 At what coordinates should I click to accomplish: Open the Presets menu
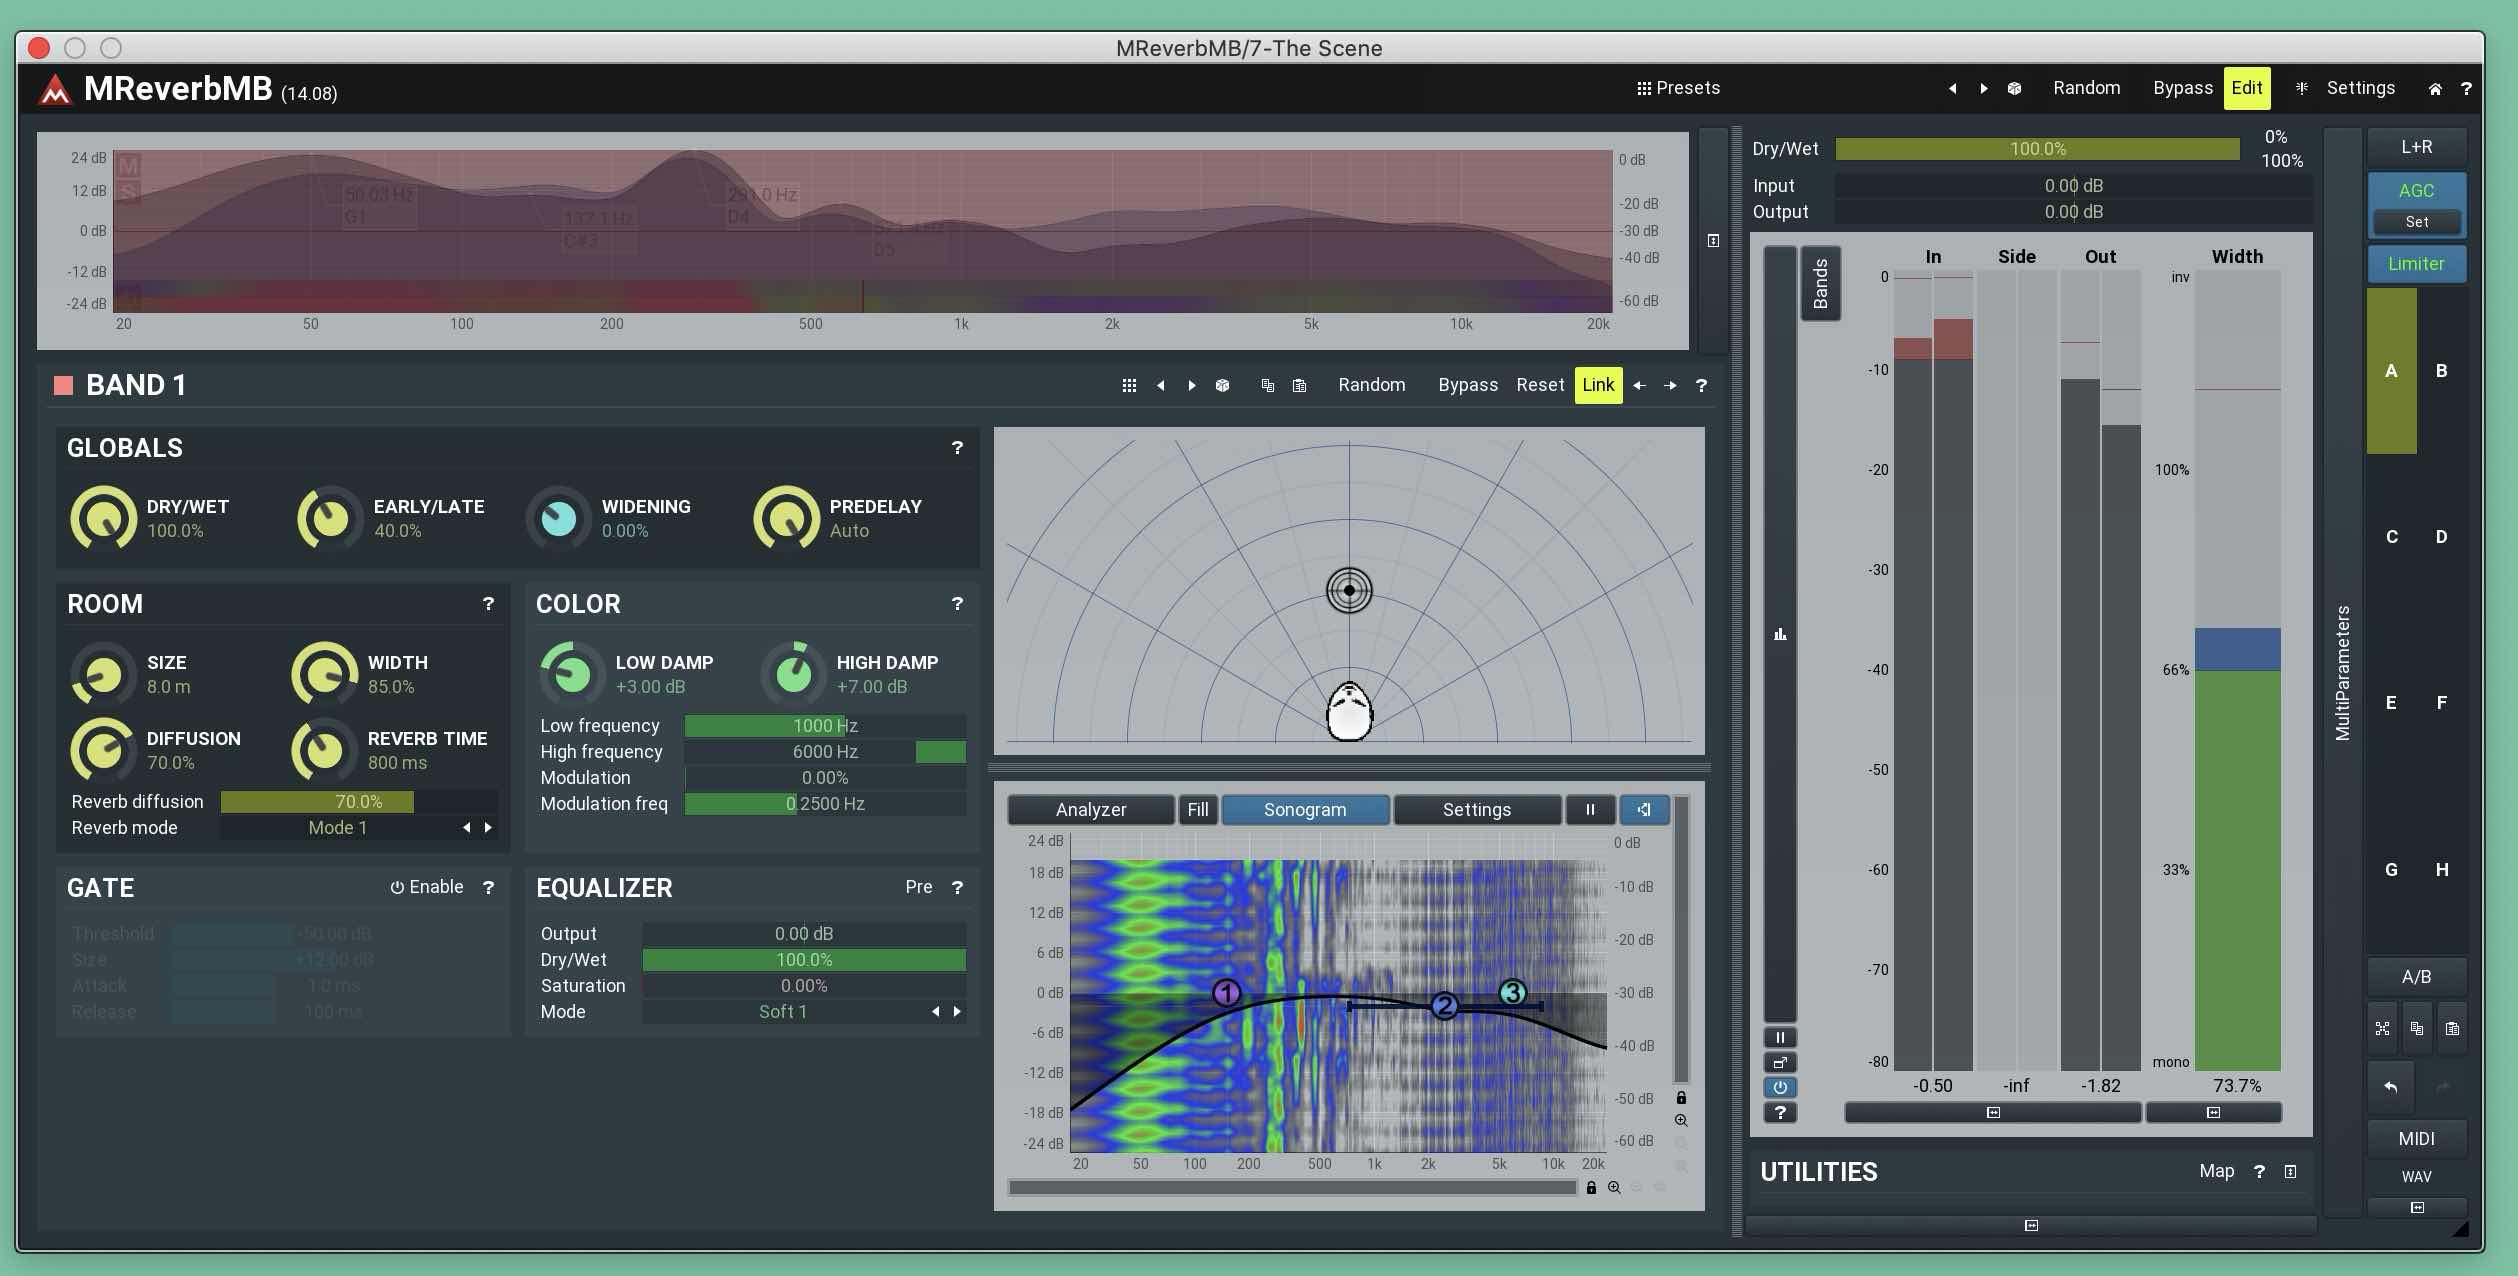1678,88
